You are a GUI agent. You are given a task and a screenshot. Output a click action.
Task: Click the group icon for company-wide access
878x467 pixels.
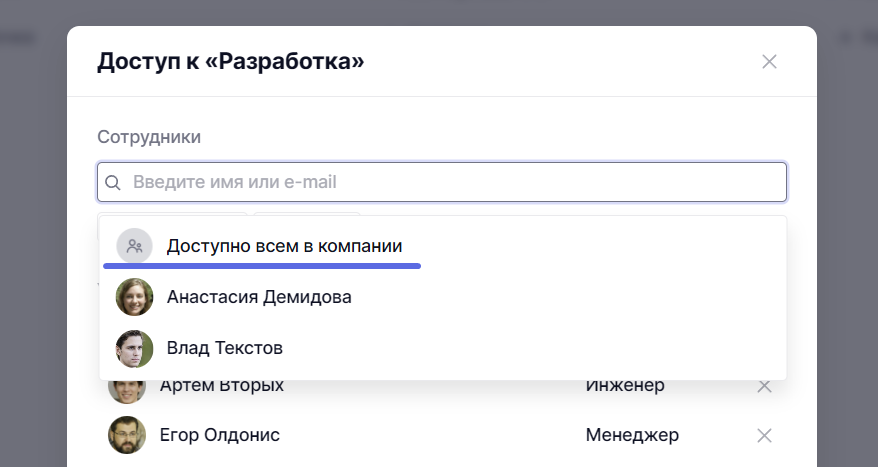point(134,246)
